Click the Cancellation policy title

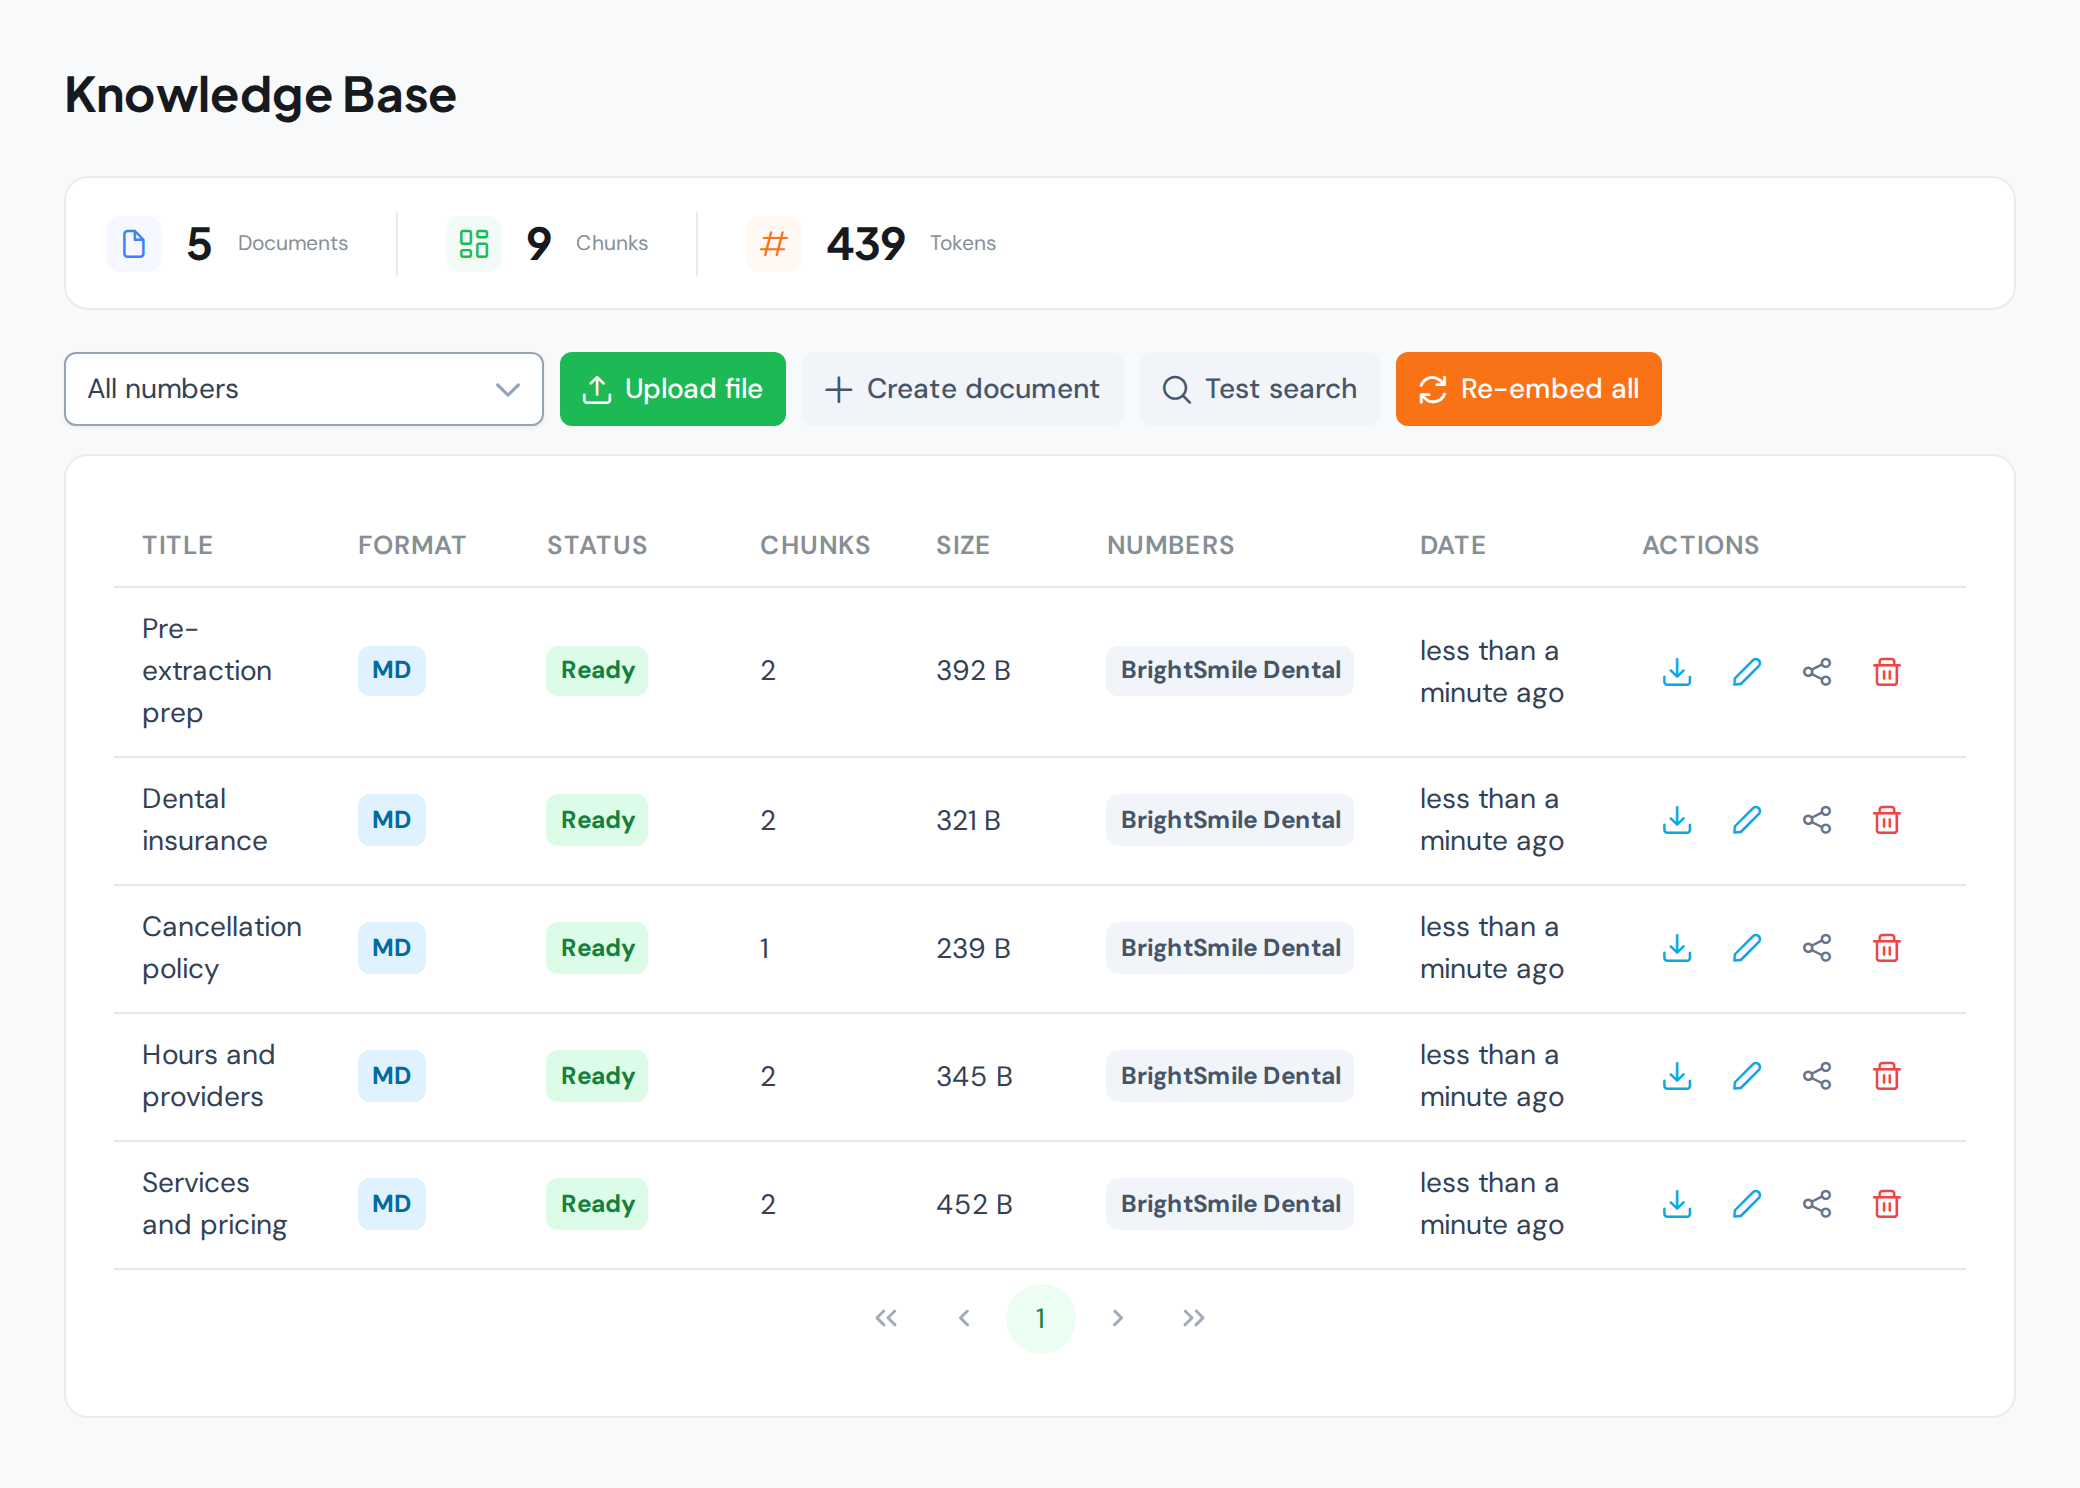(222, 948)
